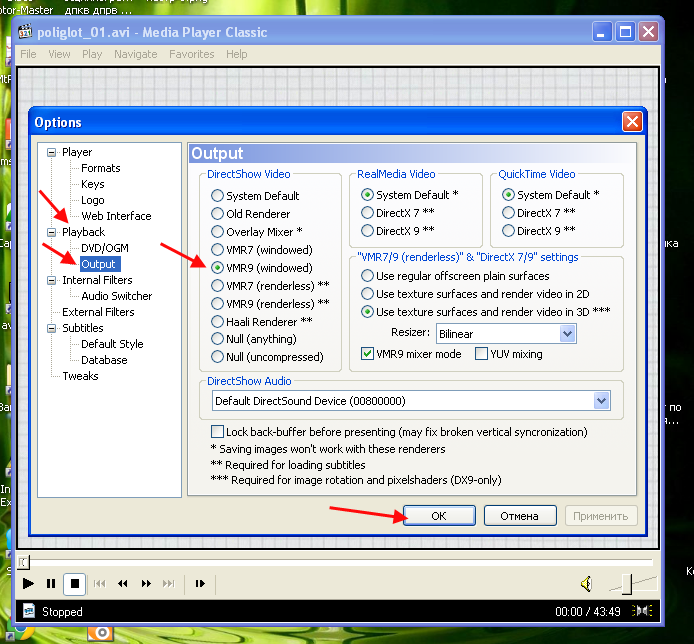The width and height of the screenshot is (694, 644).
Task: Open Web Interface settings page
Action: 116,216
